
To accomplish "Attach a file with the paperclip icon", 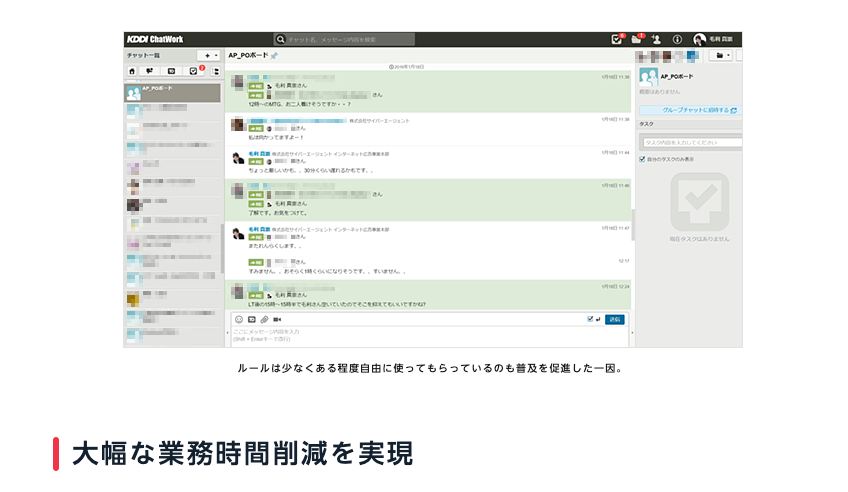I will coord(264,319).
